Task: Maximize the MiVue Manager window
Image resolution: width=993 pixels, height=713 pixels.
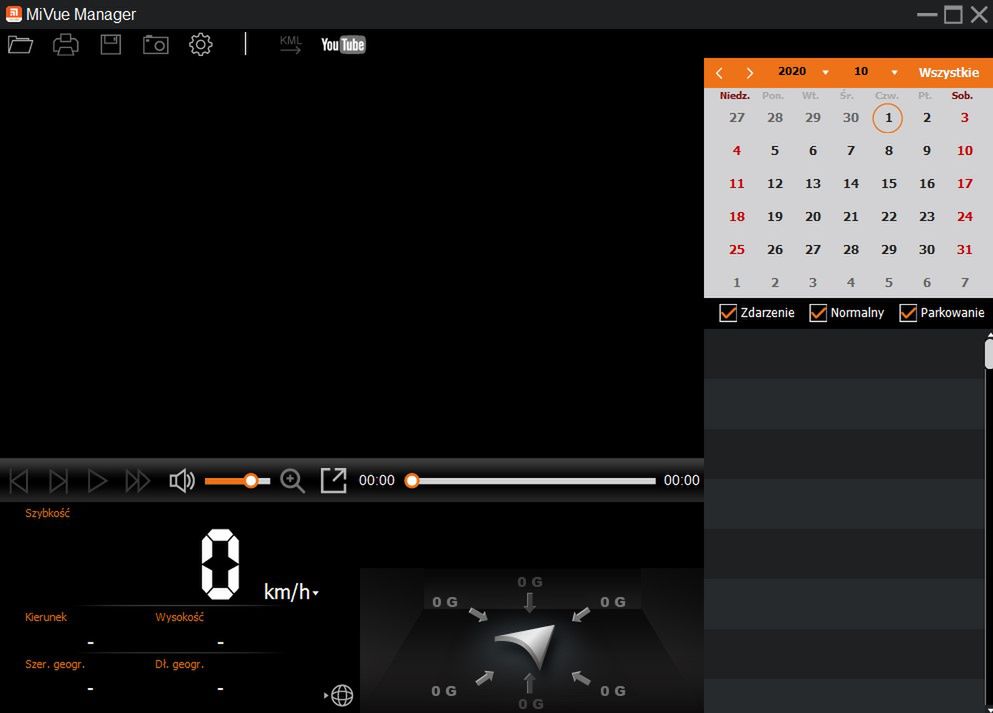Action: [953, 14]
